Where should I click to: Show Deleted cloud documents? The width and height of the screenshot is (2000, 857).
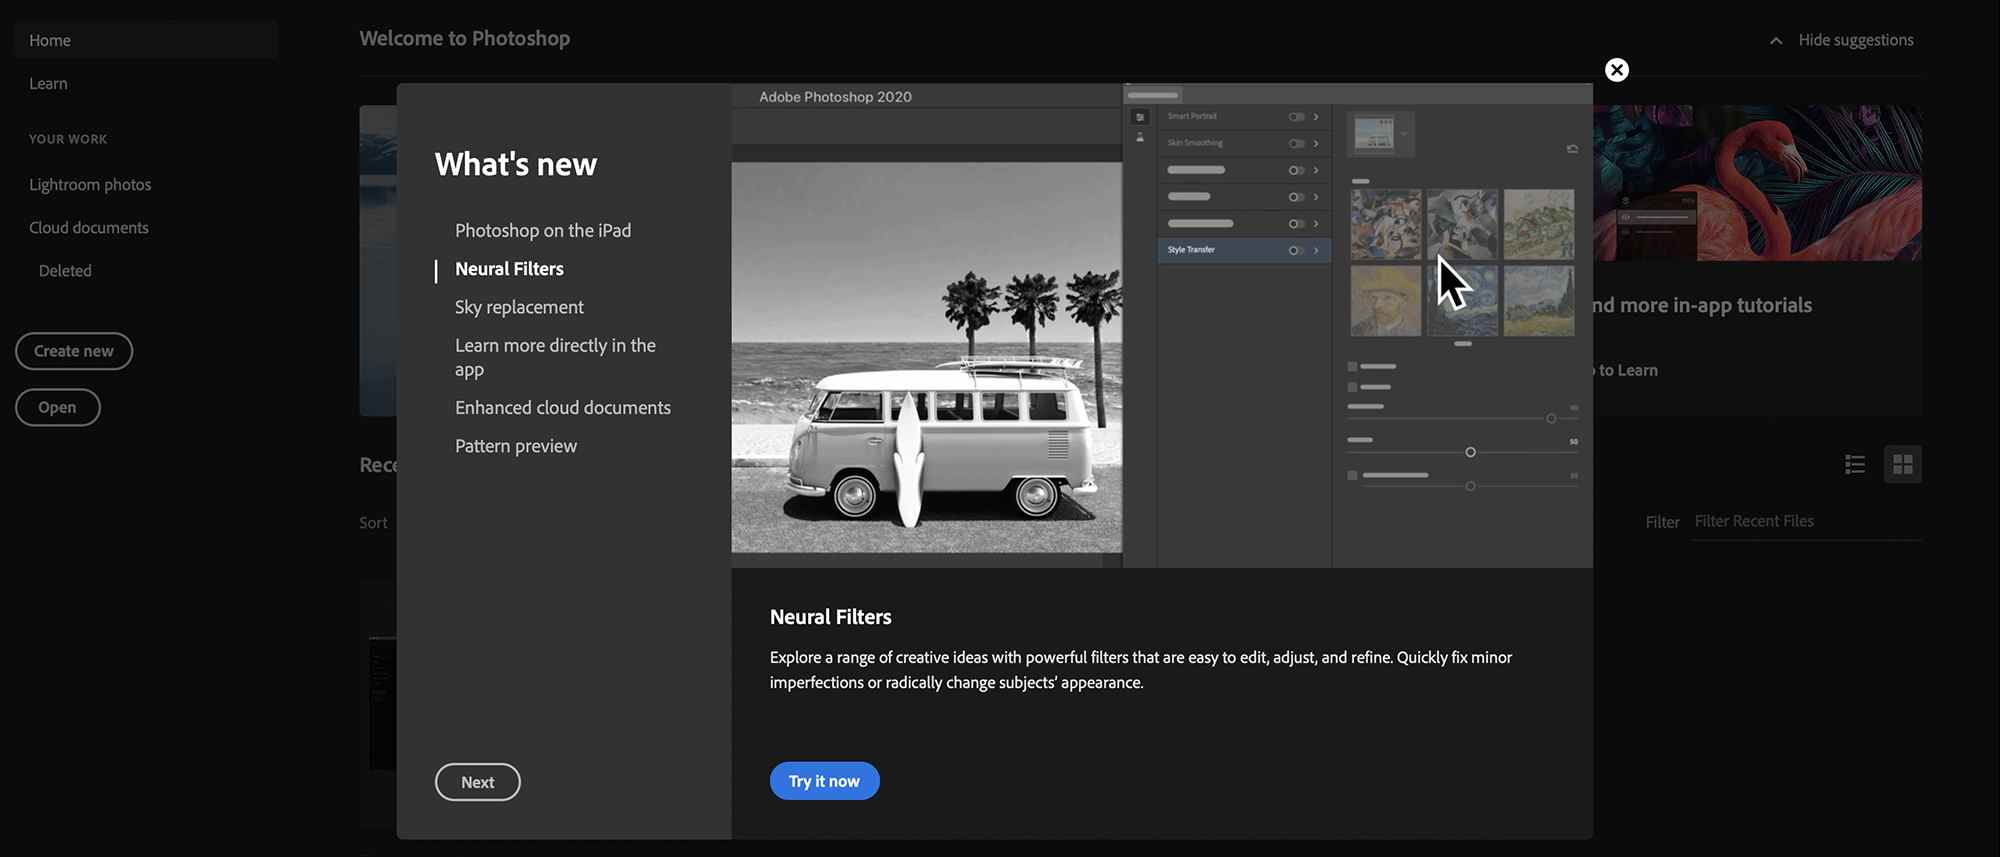point(65,271)
